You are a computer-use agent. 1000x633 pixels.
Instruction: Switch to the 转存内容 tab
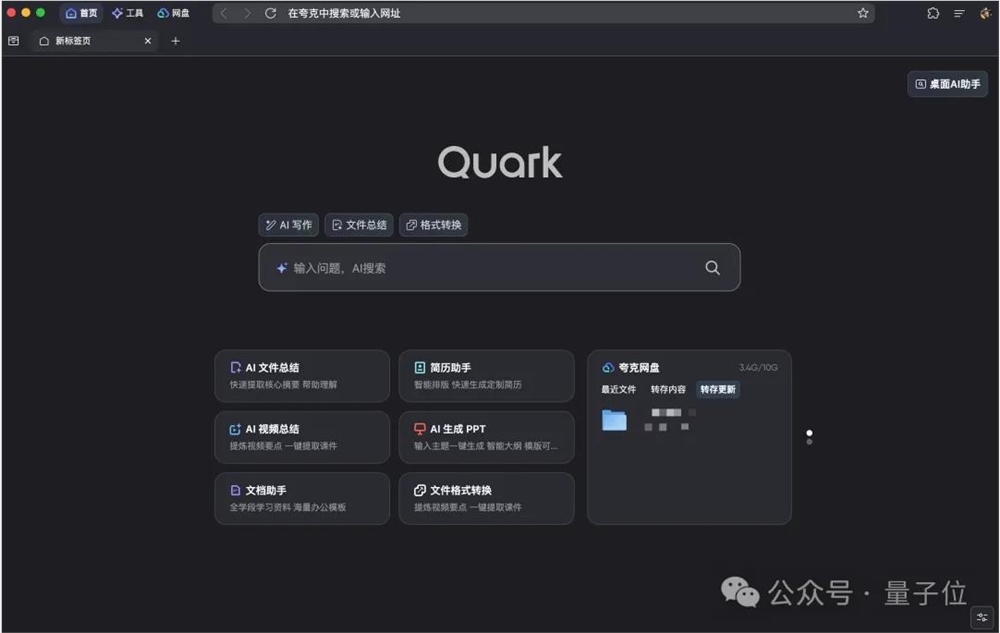coord(666,389)
